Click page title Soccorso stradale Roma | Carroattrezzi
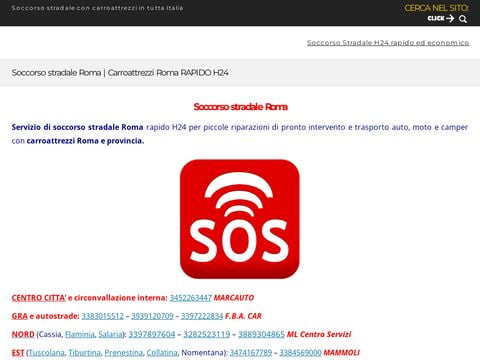Viewport: 480px width, 360px height. [x=120, y=73]
